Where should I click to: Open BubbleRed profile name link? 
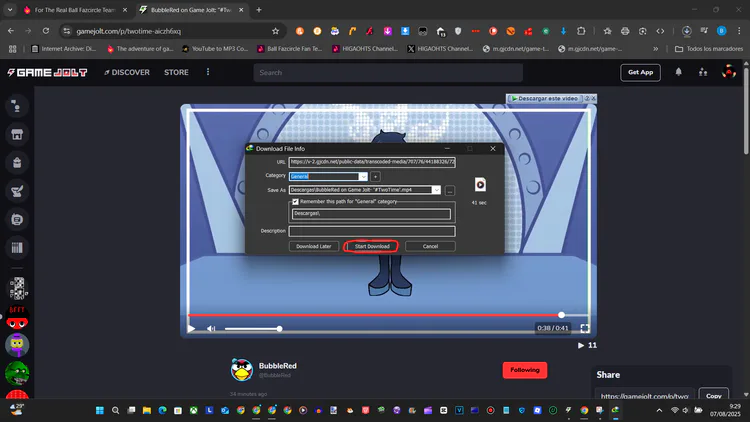tap(277, 366)
